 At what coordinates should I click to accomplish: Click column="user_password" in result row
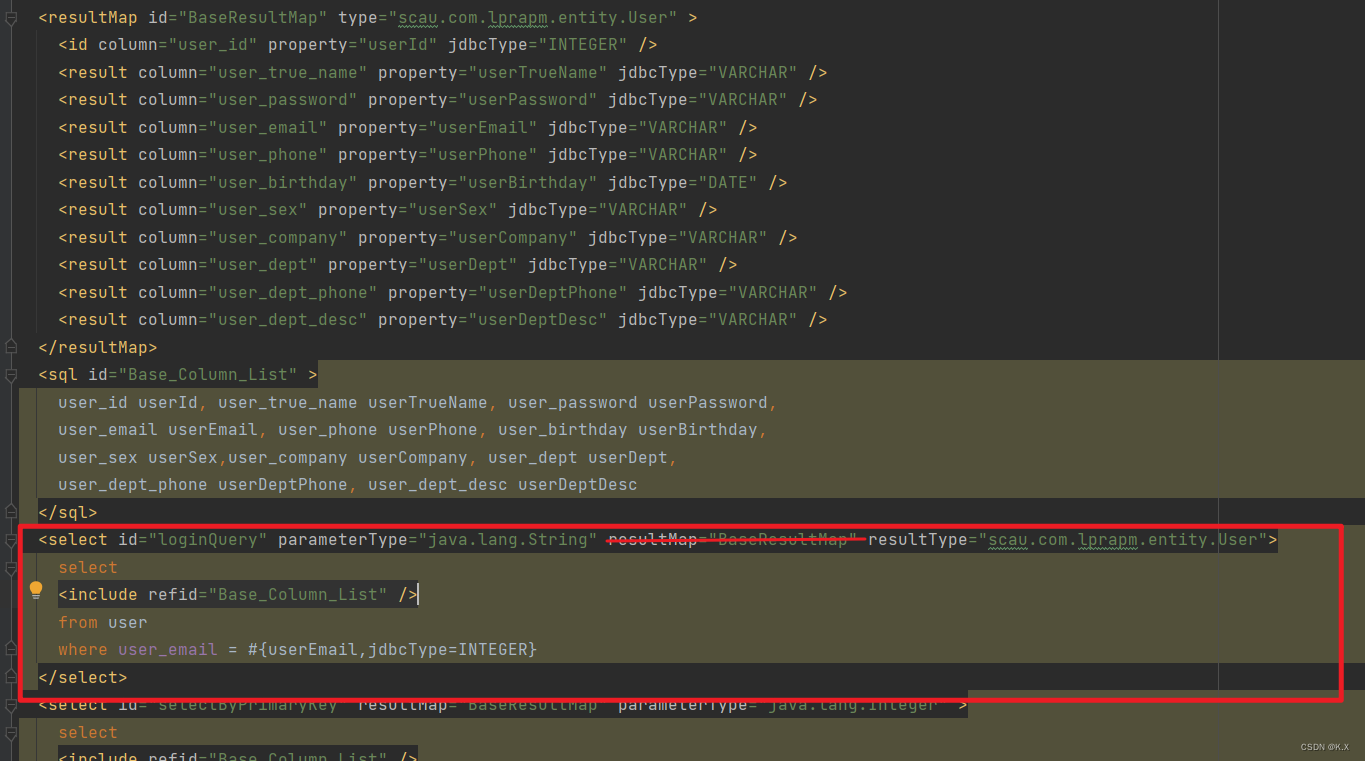[248, 100]
